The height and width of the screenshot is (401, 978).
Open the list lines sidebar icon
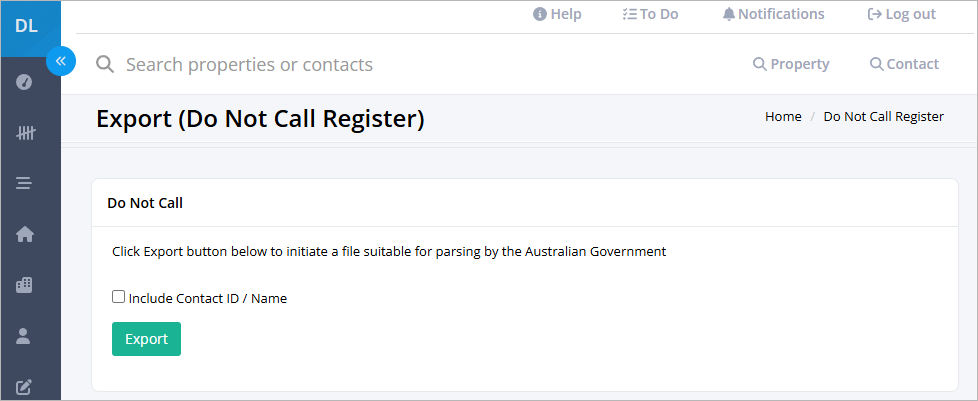24,183
